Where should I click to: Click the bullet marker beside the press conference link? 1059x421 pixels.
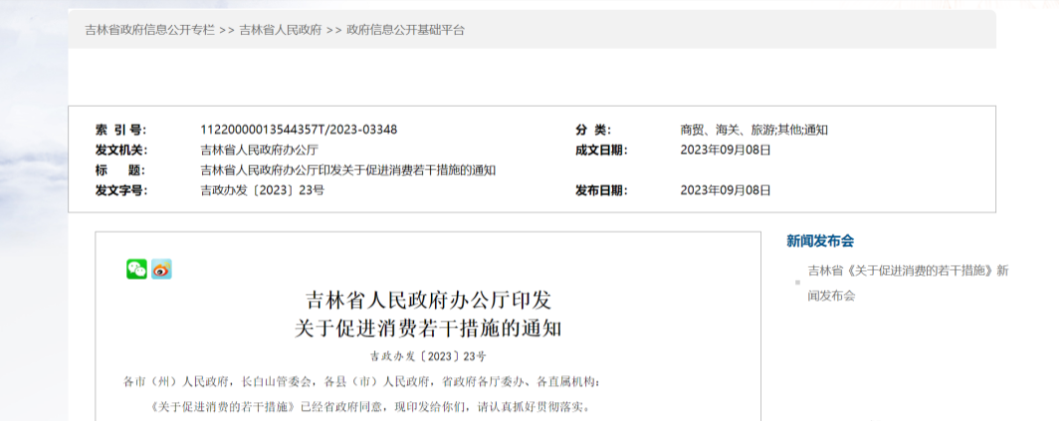coord(797,283)
